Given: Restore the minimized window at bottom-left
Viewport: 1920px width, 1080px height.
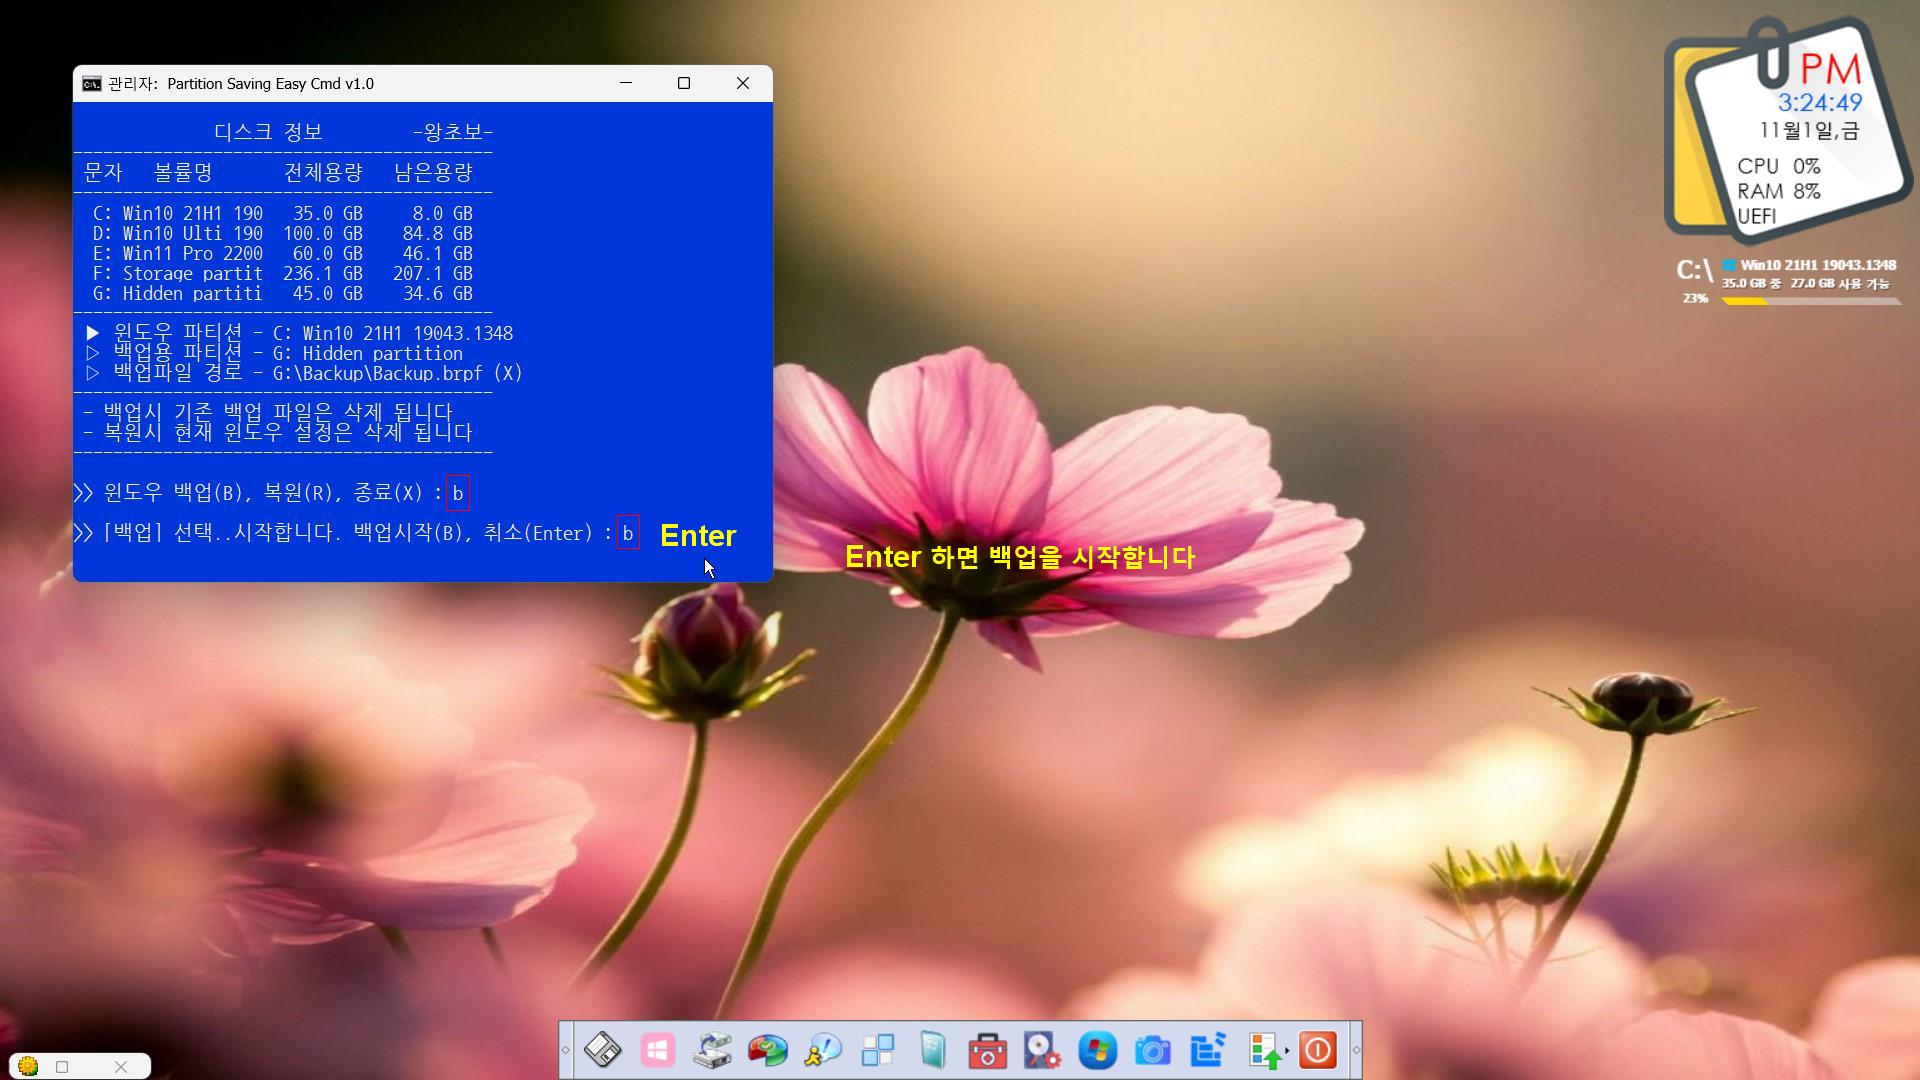Looking at the screenshot, I should (x=62, y=1067).
